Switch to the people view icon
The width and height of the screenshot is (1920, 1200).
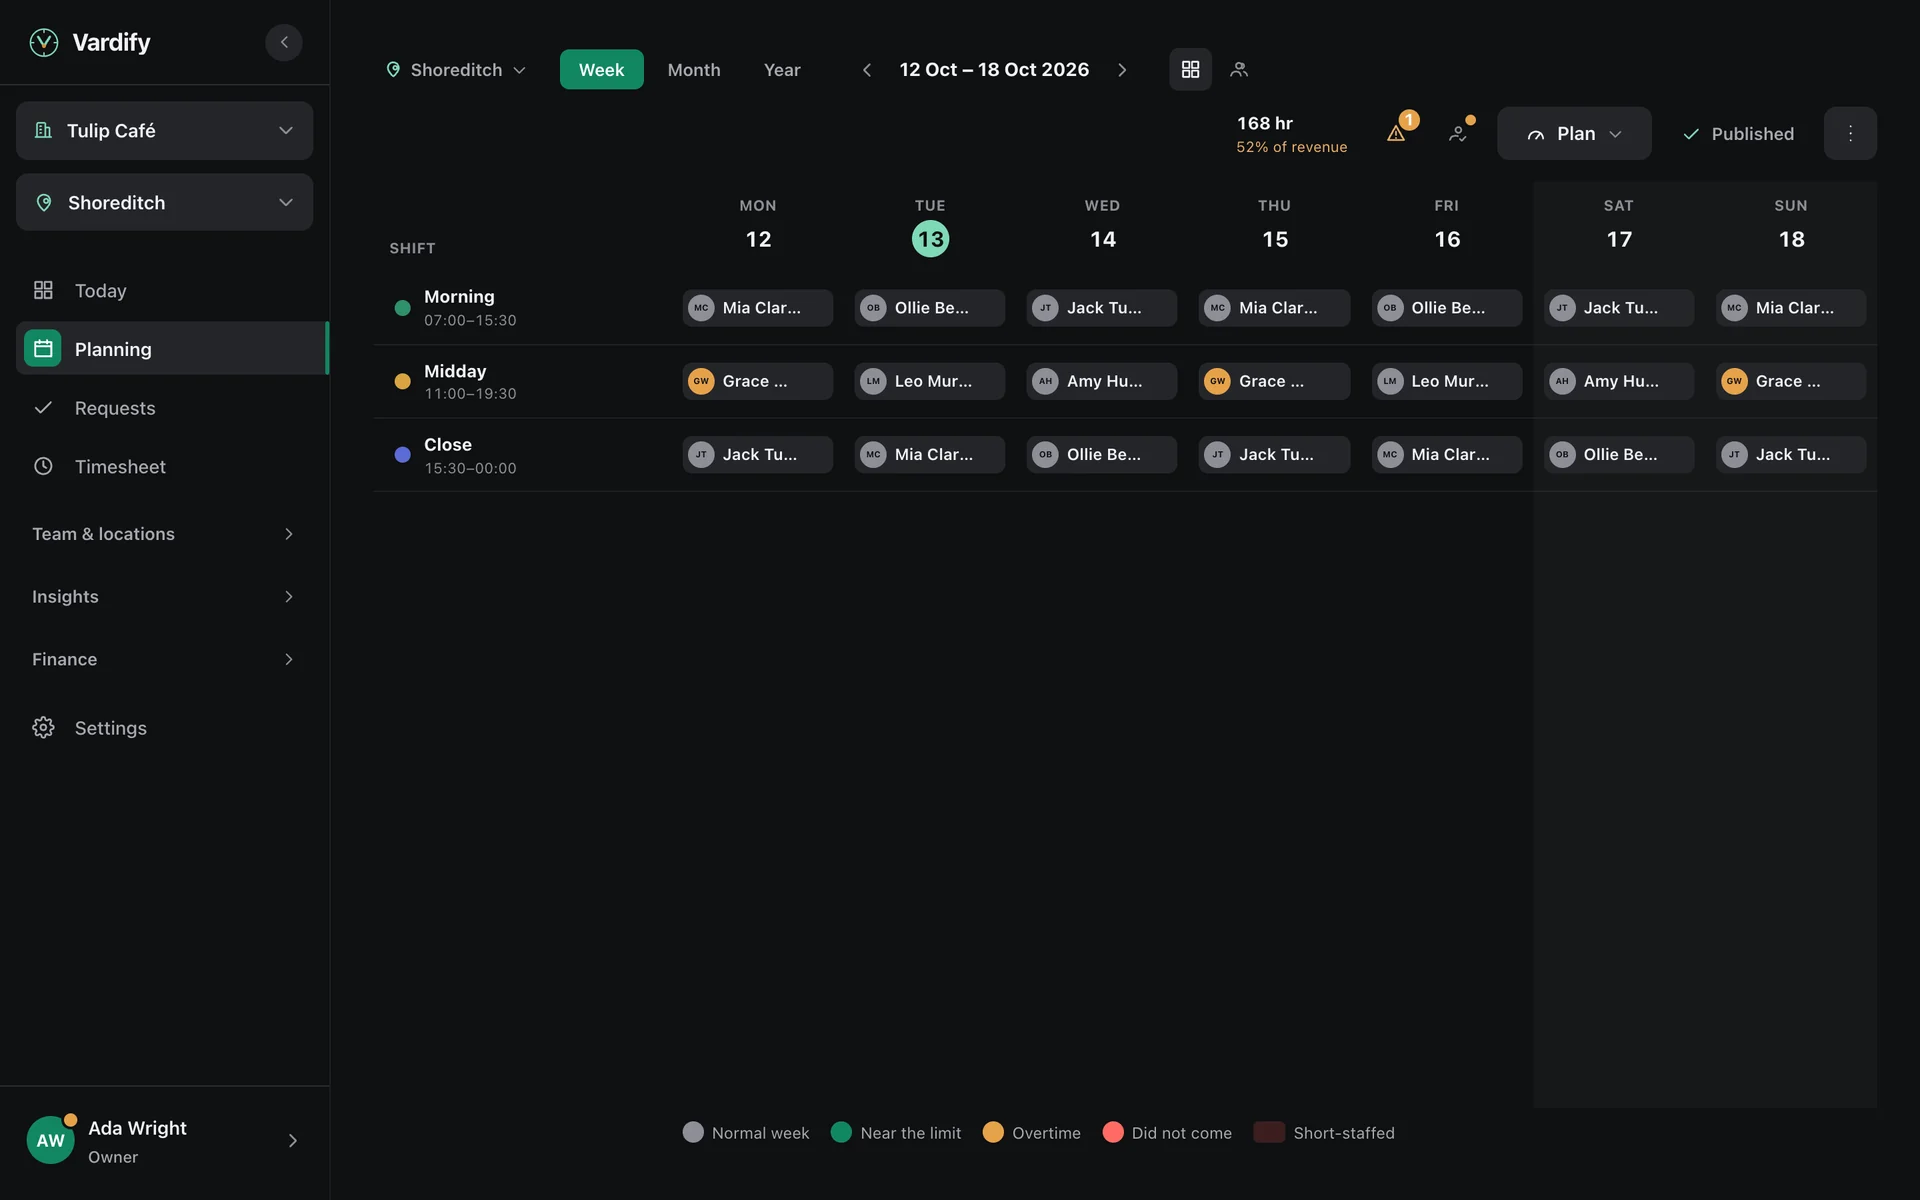click(x=1239, y=70)
